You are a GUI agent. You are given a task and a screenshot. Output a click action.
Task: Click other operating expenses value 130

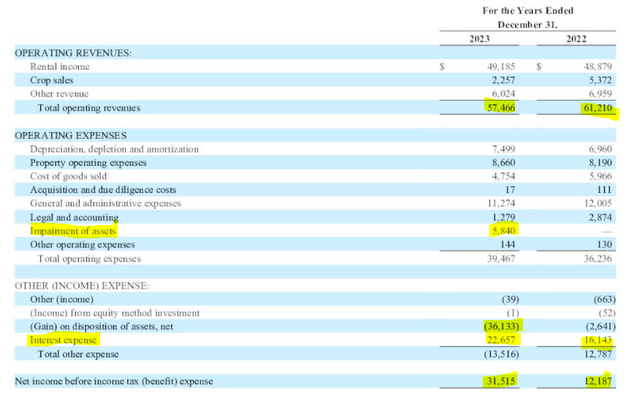pyautogui.click(x=604, y=245)
